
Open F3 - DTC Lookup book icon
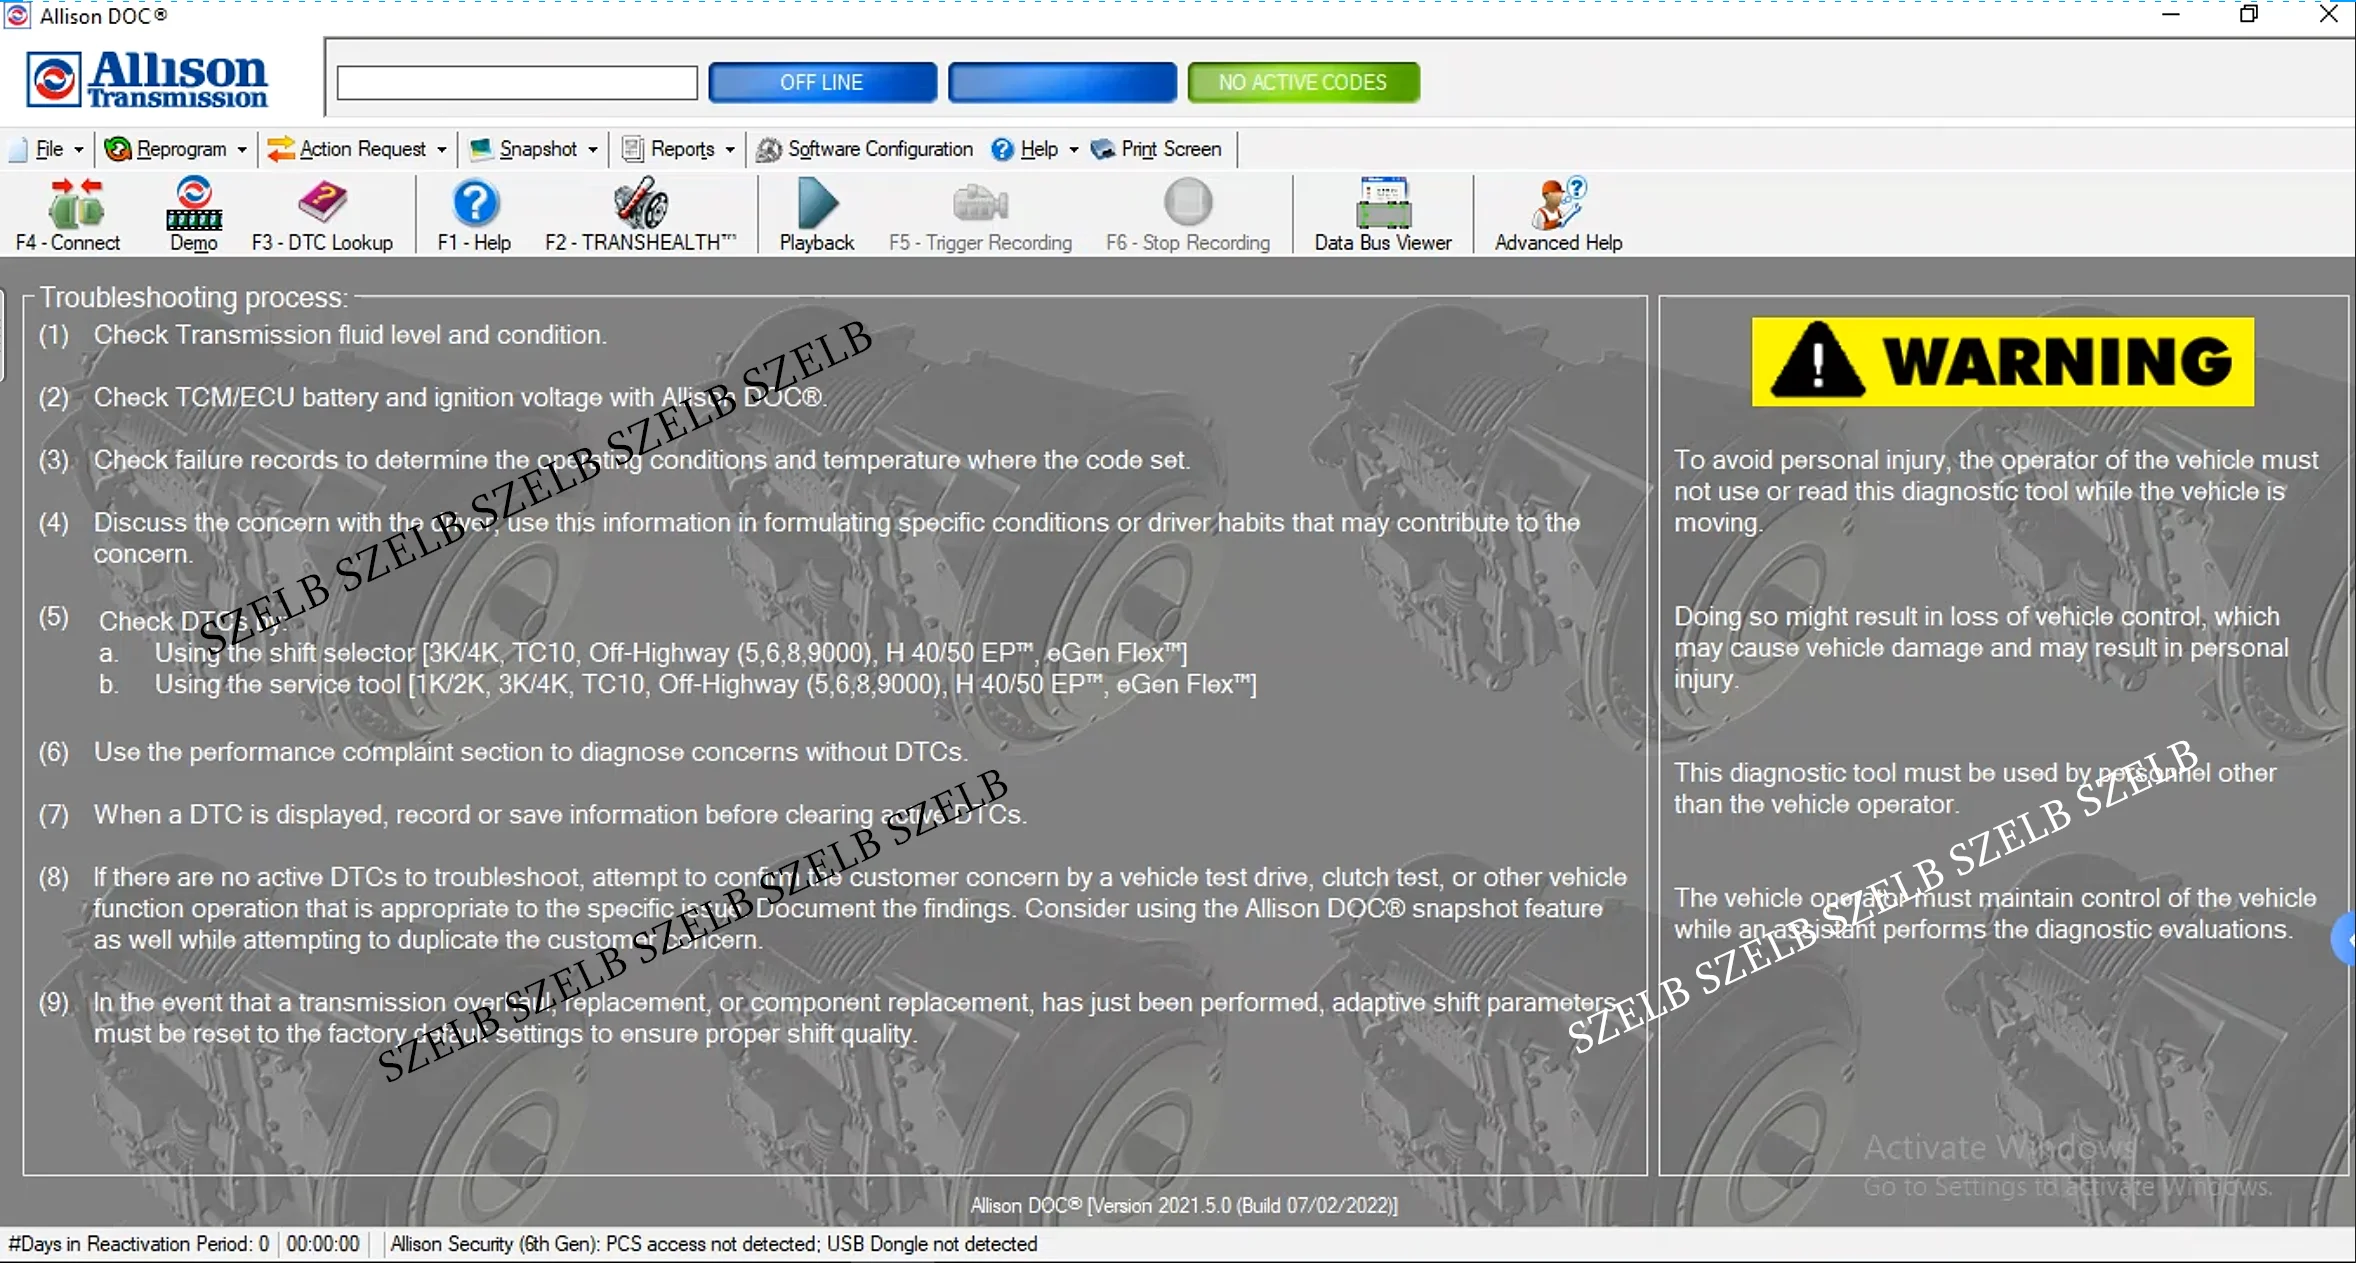click(322, 203)
